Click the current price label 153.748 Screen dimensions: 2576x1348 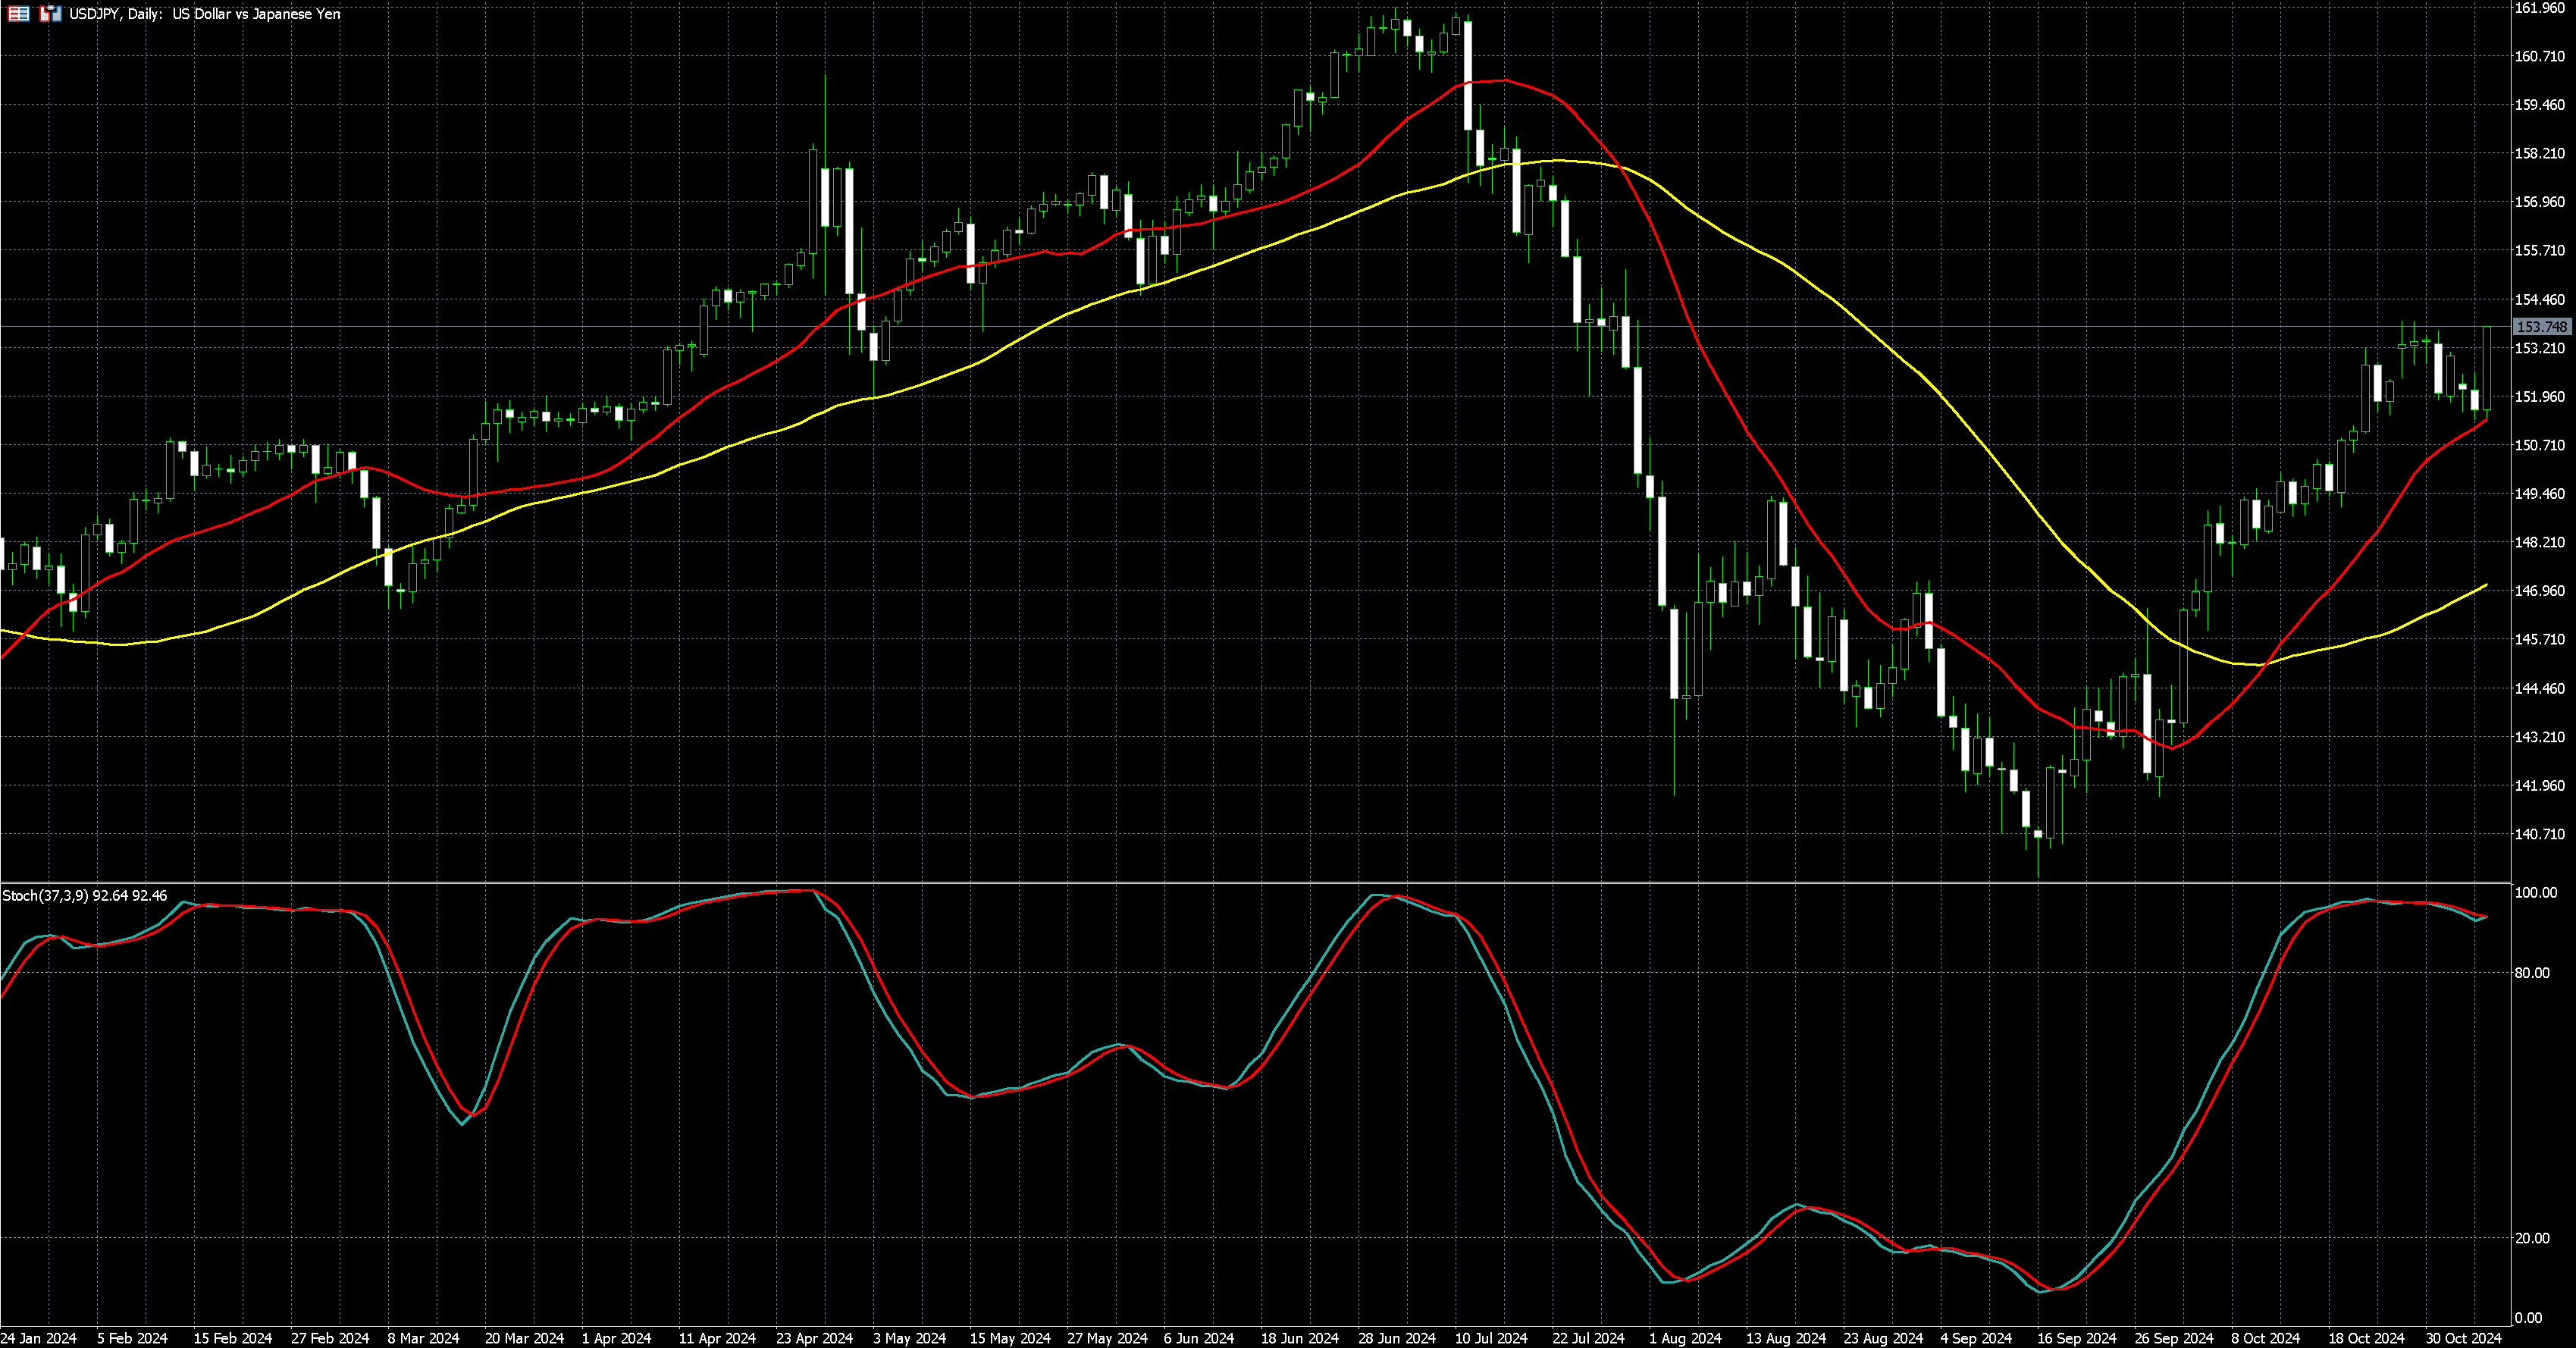tap(2541, 327)
